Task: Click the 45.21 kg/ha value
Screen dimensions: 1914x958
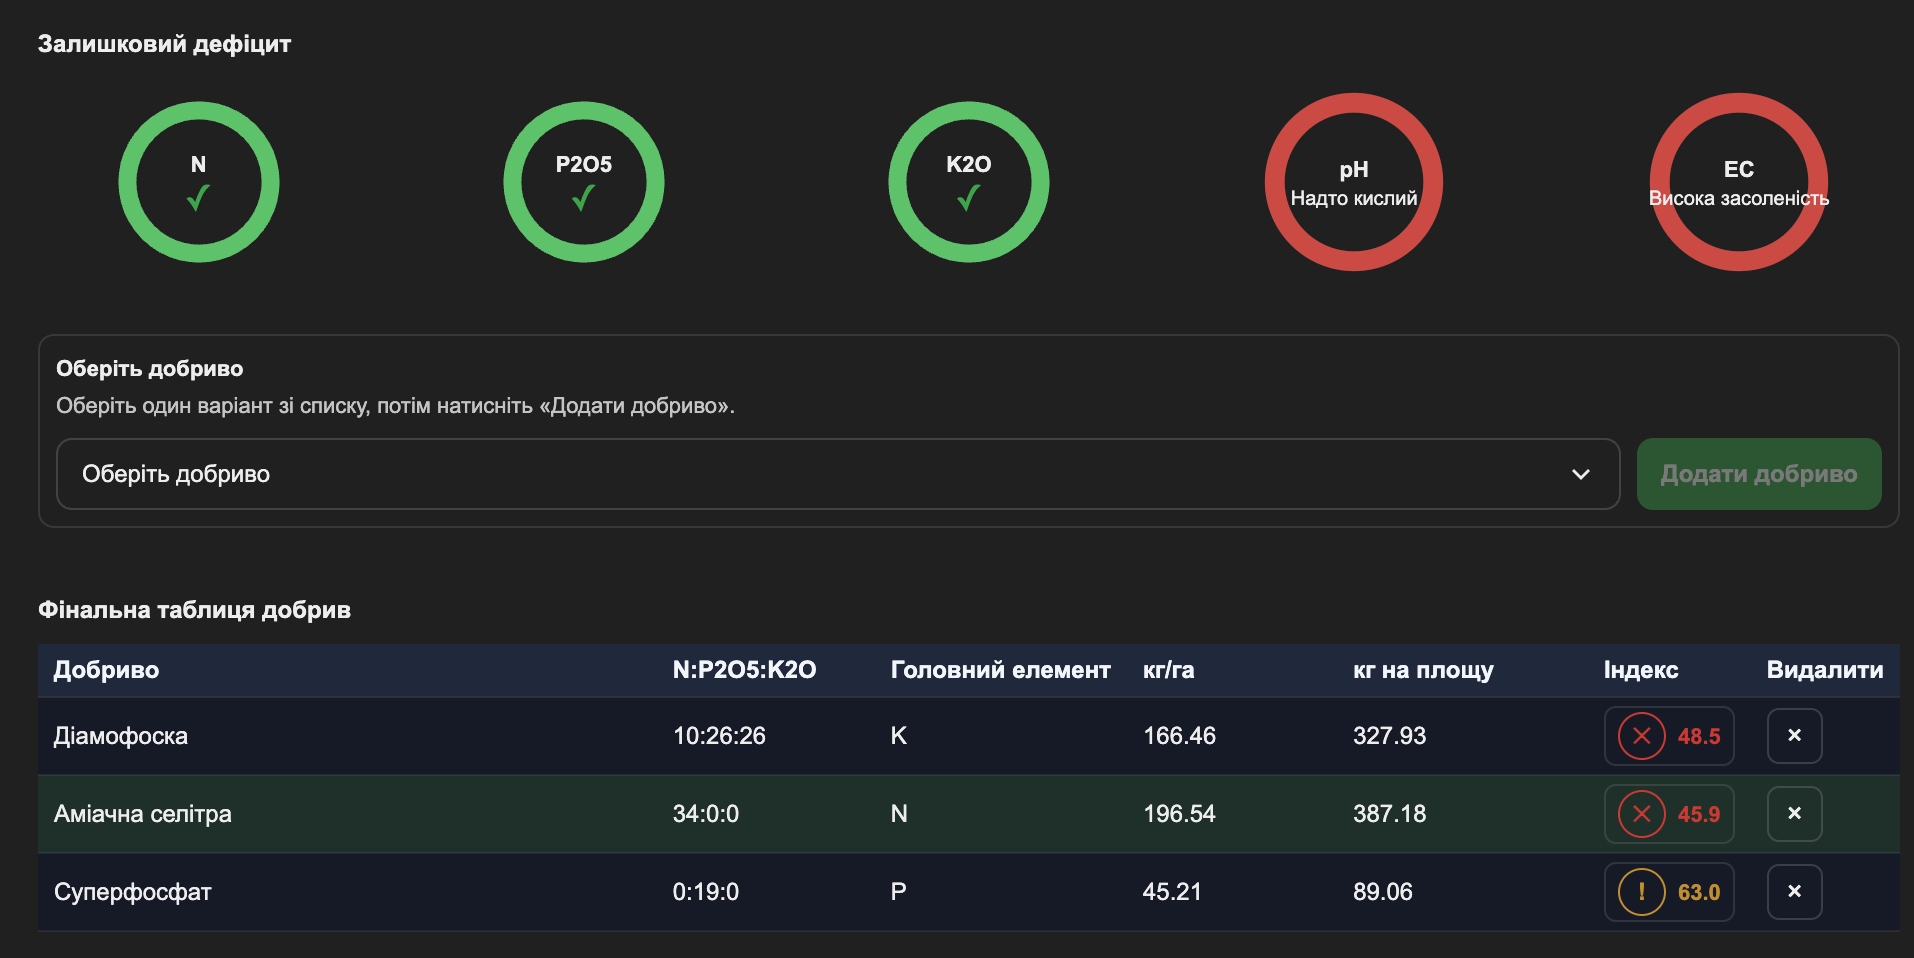Action: [1172, 892]
